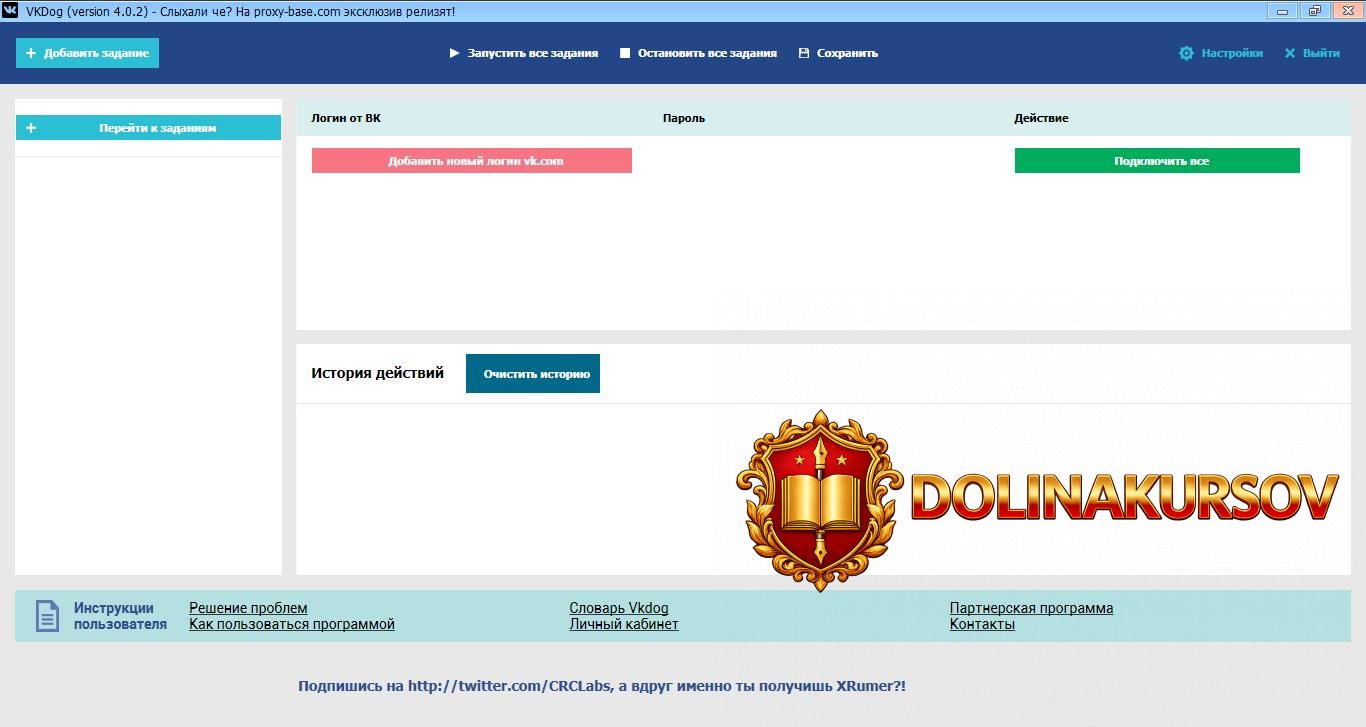
Task: Start all tasks using the play icon
Action: [454, 53]
